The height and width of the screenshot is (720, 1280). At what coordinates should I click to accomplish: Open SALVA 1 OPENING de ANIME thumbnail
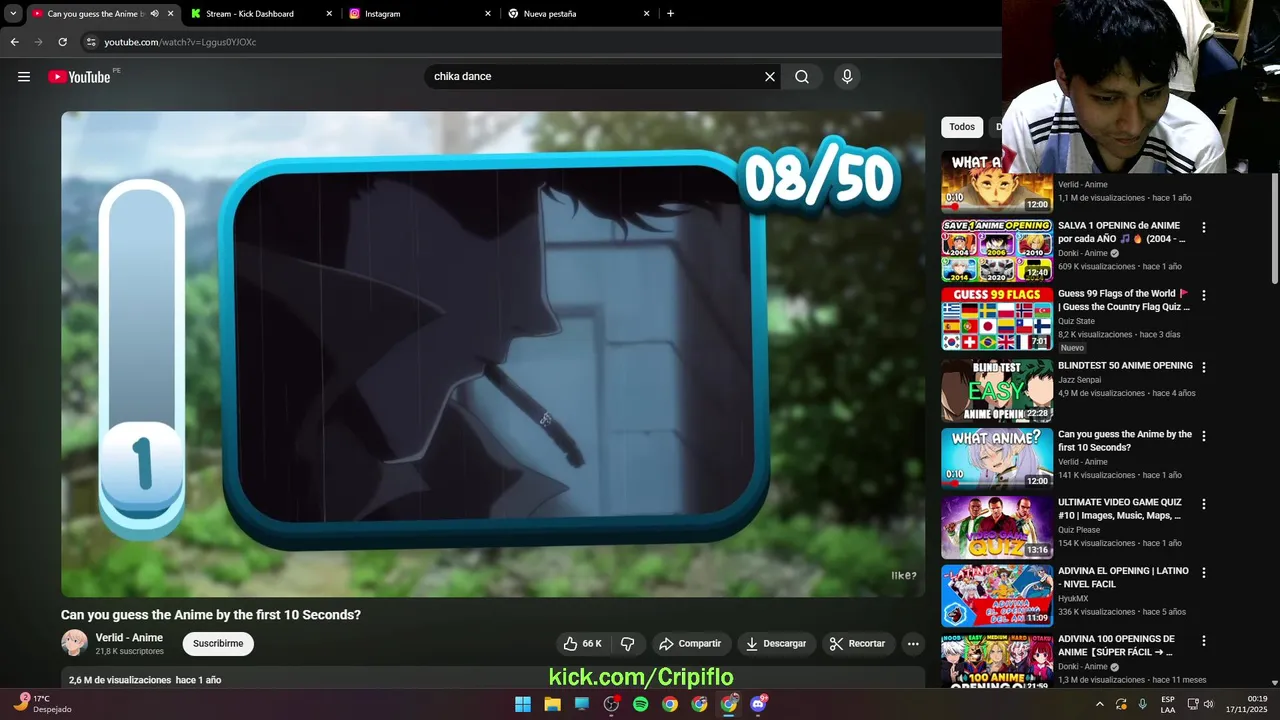(997, 250)
